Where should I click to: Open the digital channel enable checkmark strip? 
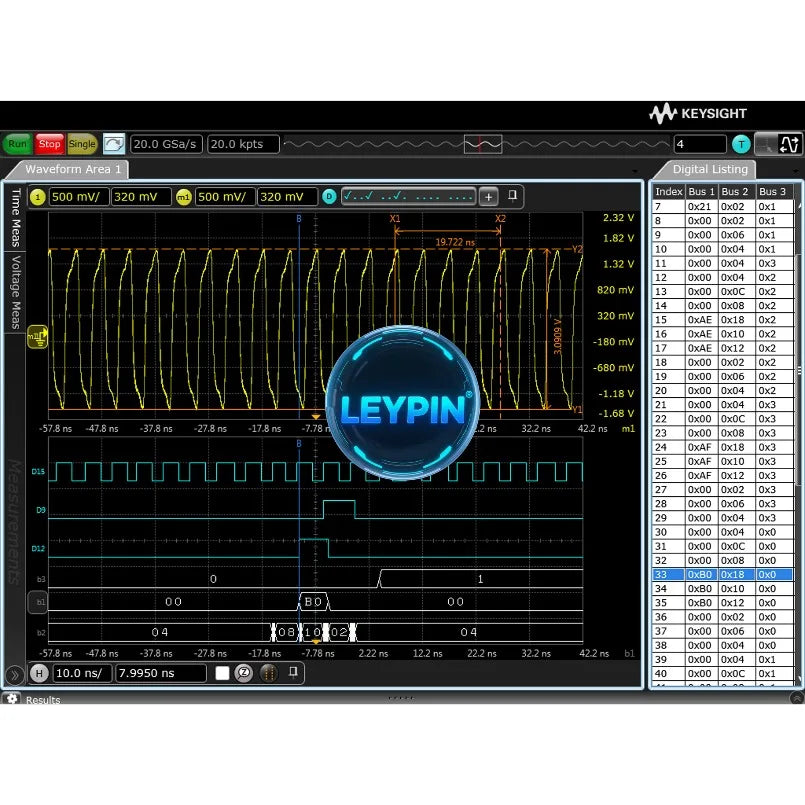[x=408, y=197]
